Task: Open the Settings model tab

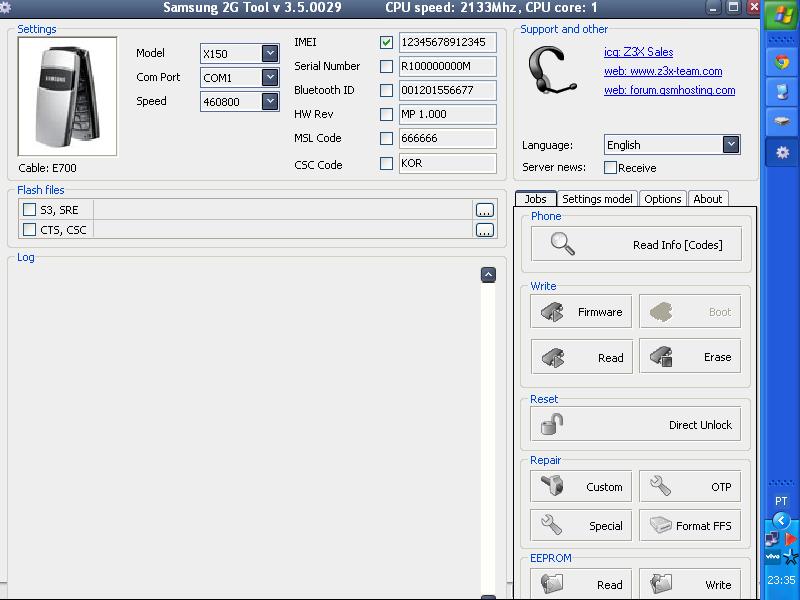Action: [597, 198]
